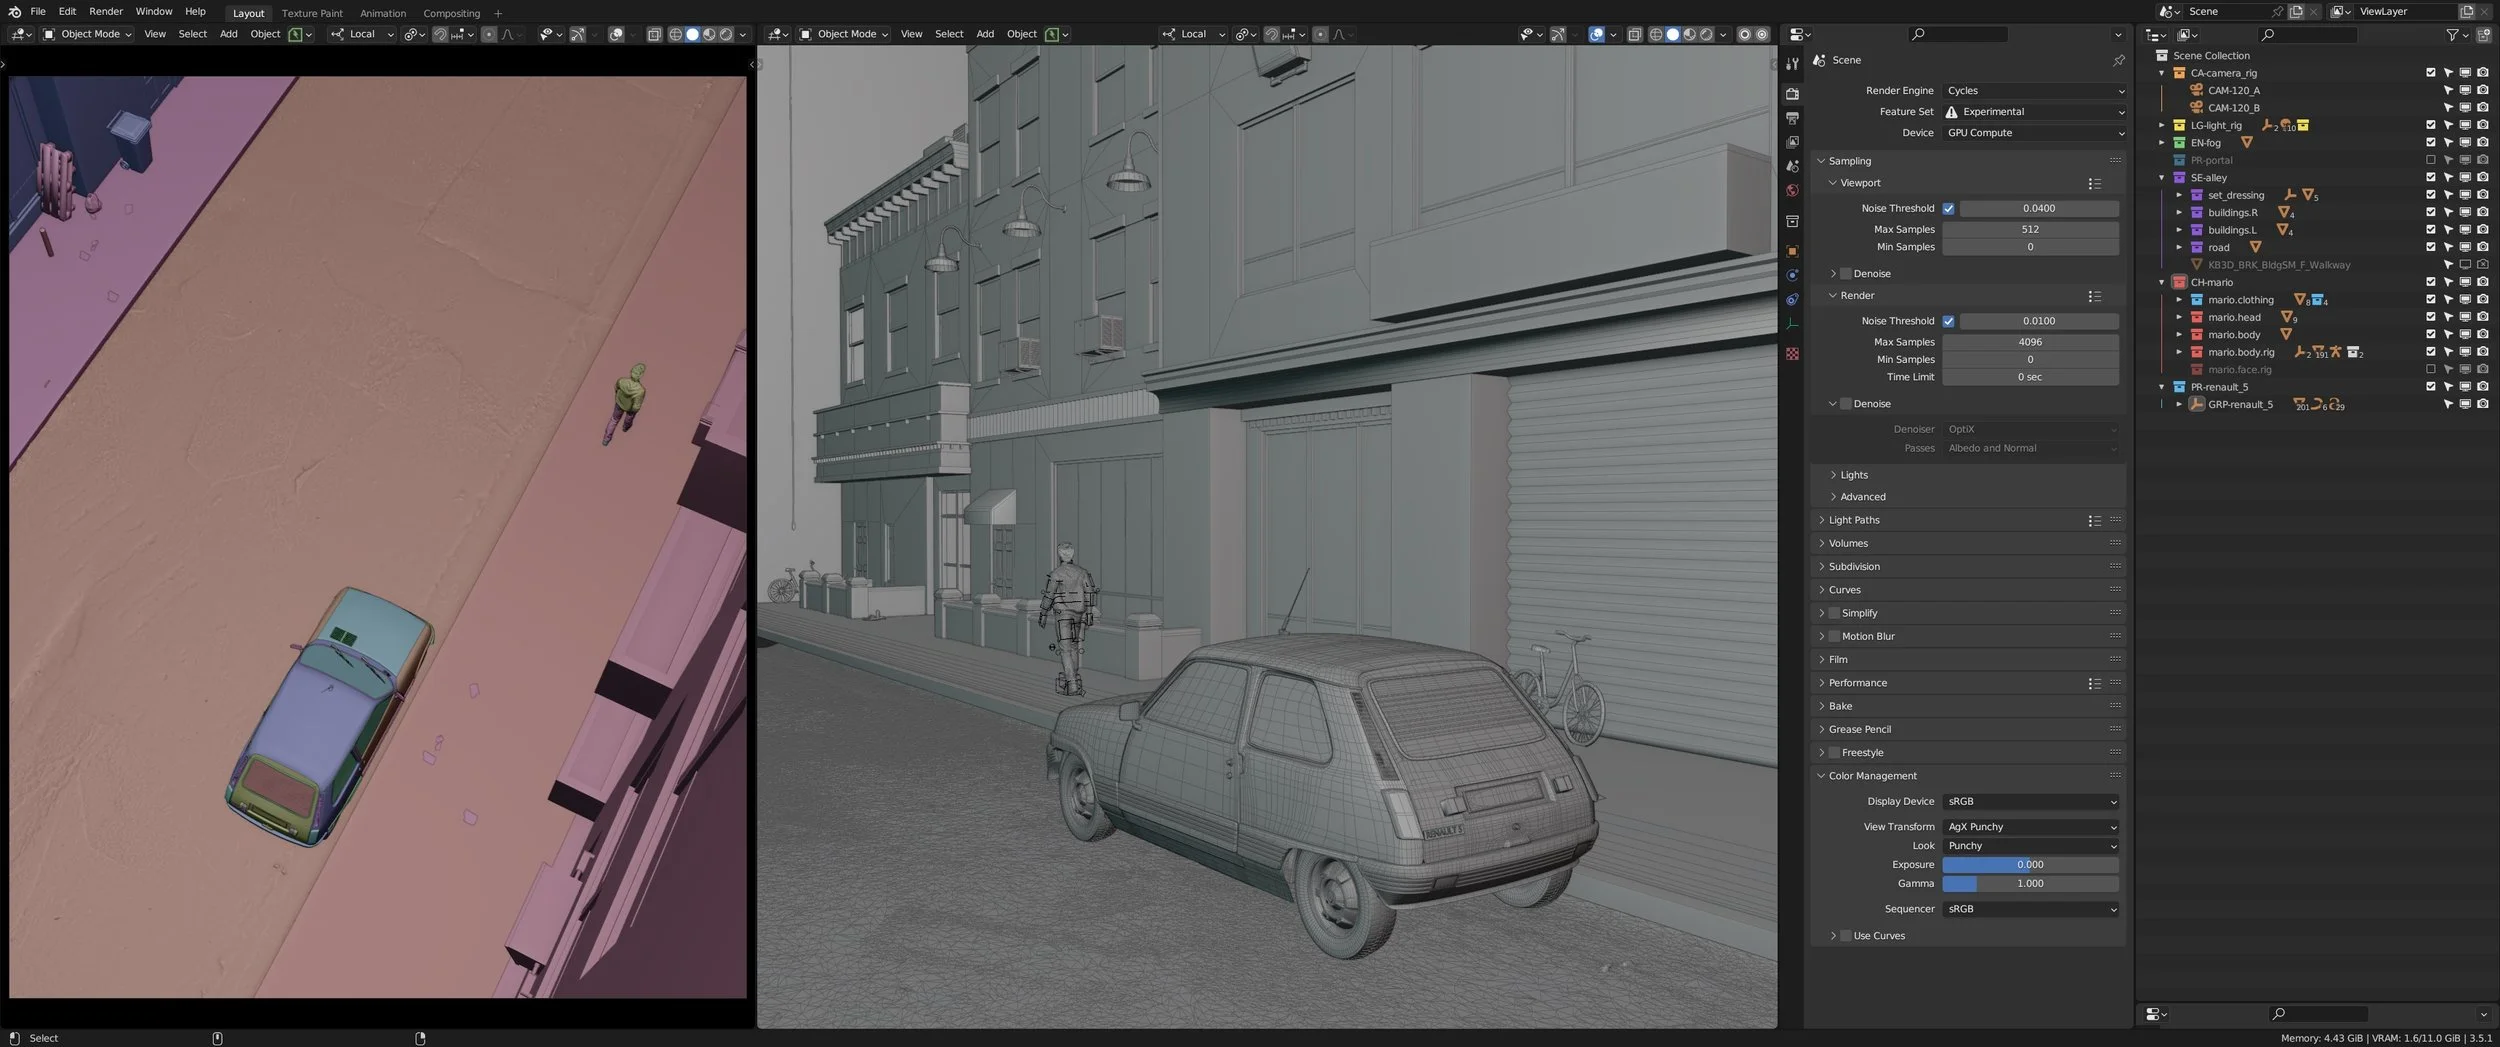Open the World properties tab icon

click(x=1792, y=190)
